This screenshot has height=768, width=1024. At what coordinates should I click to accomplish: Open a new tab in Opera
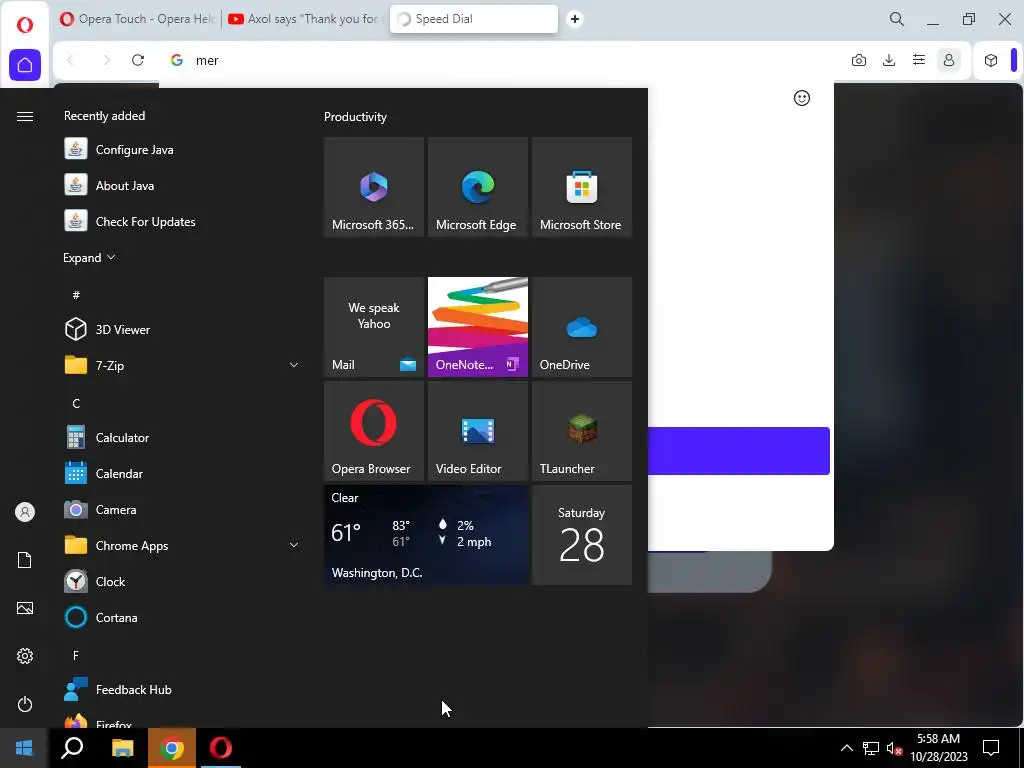pyautogui.click(x=575, y=19)
